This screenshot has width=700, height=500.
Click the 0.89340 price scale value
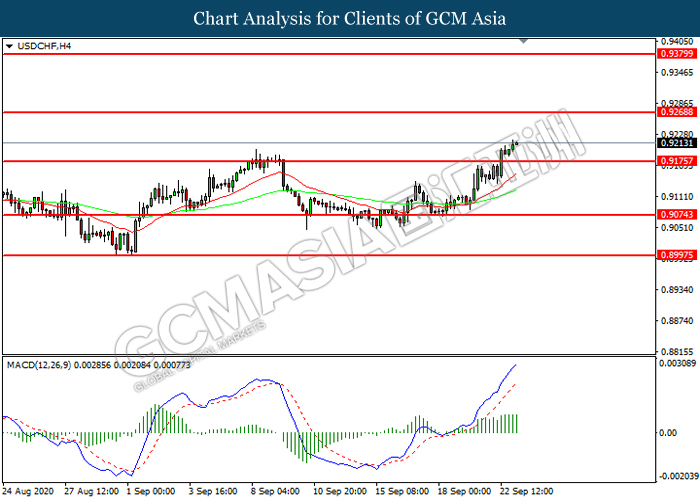(677, 290)
